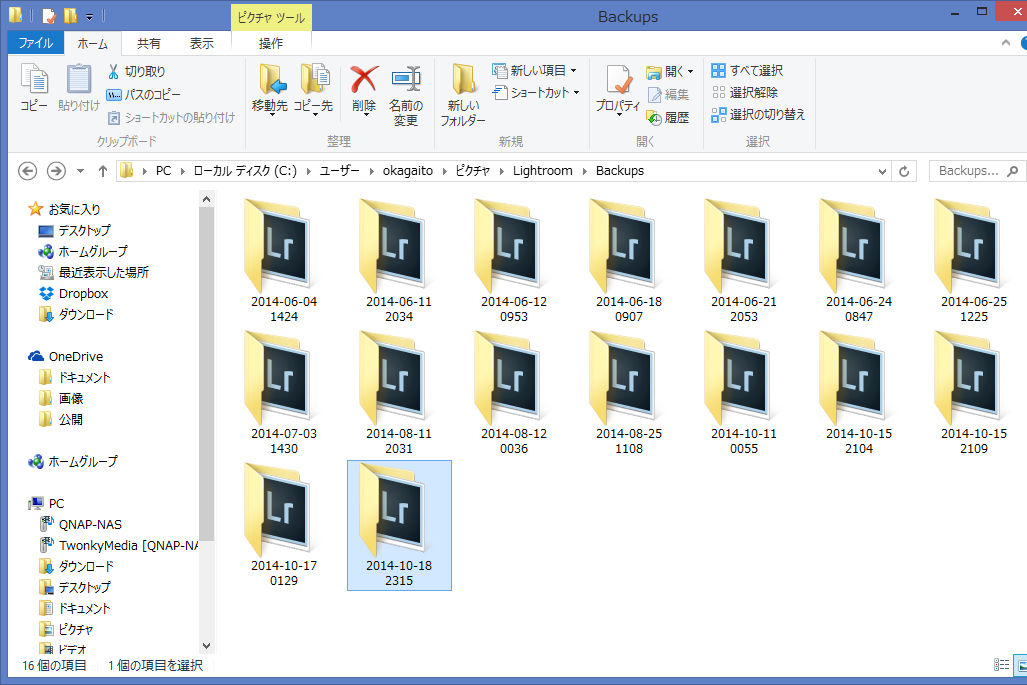Open Quick Access Toolbar customize dropdown
1027x685 pixels.
90,16
